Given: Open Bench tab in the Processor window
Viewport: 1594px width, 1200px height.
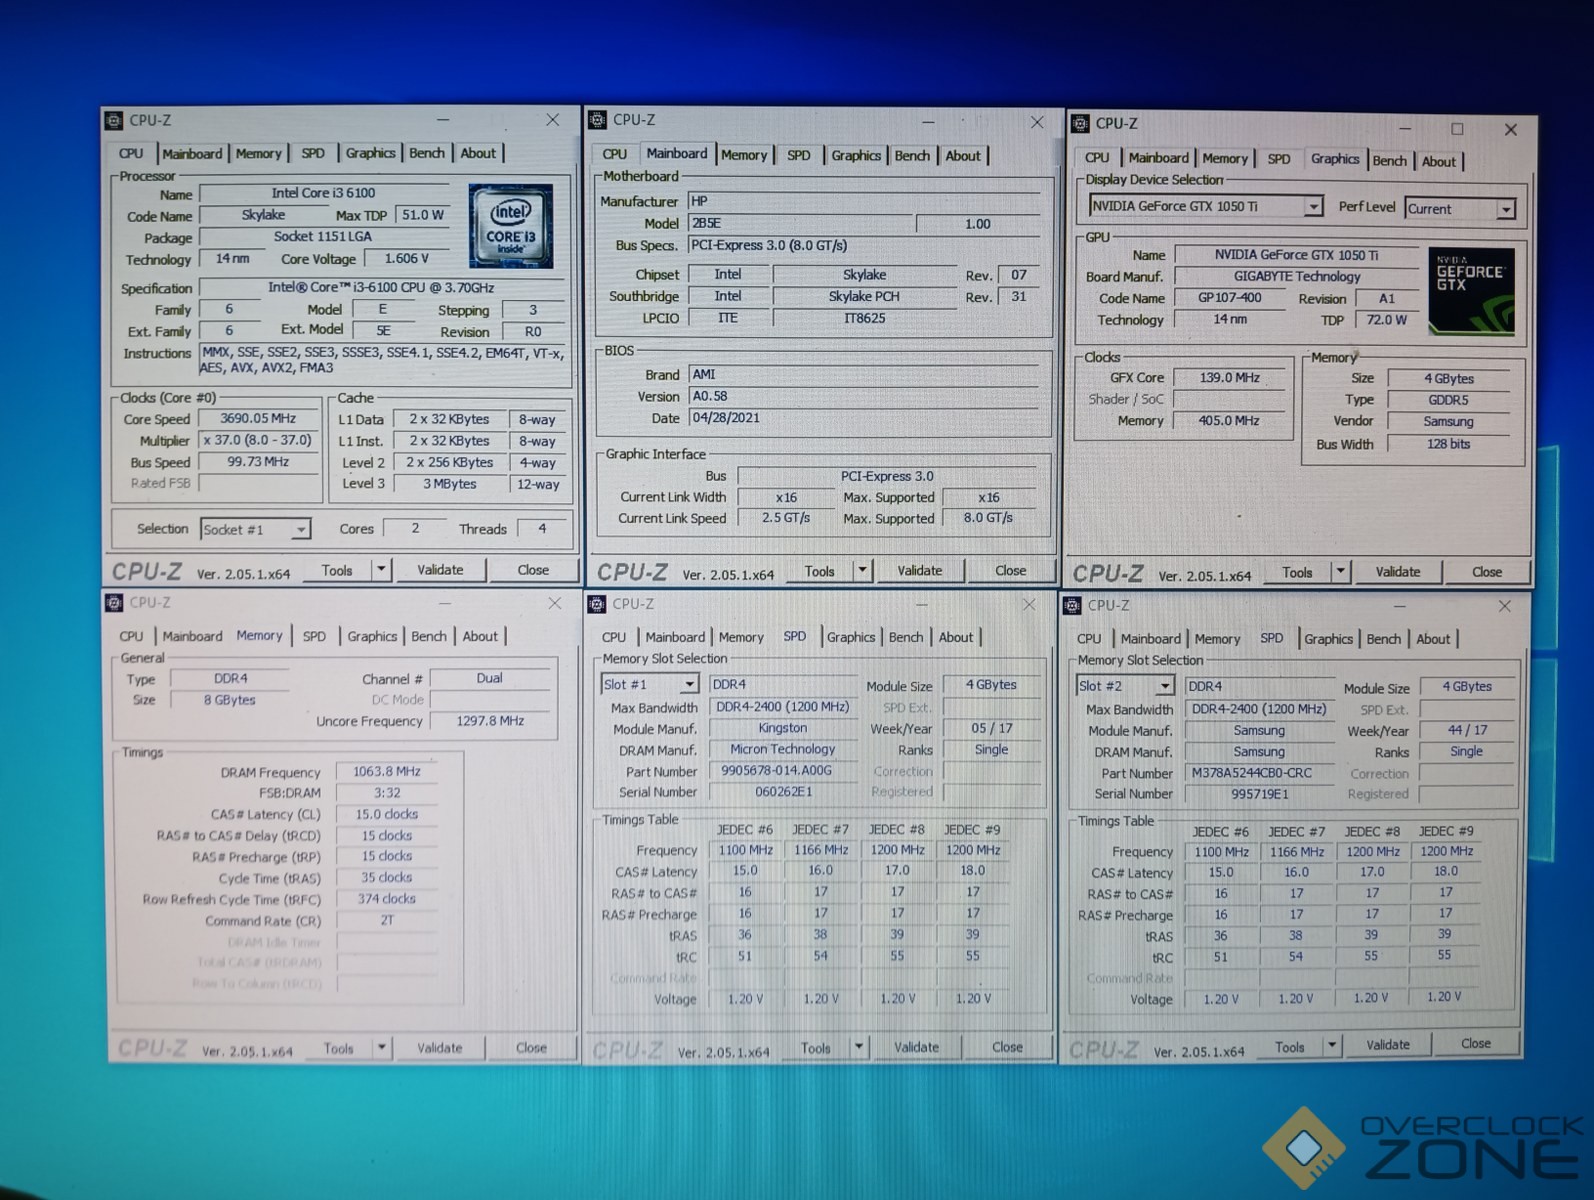Looking at the screenshot, I should [x=427, y=153].
